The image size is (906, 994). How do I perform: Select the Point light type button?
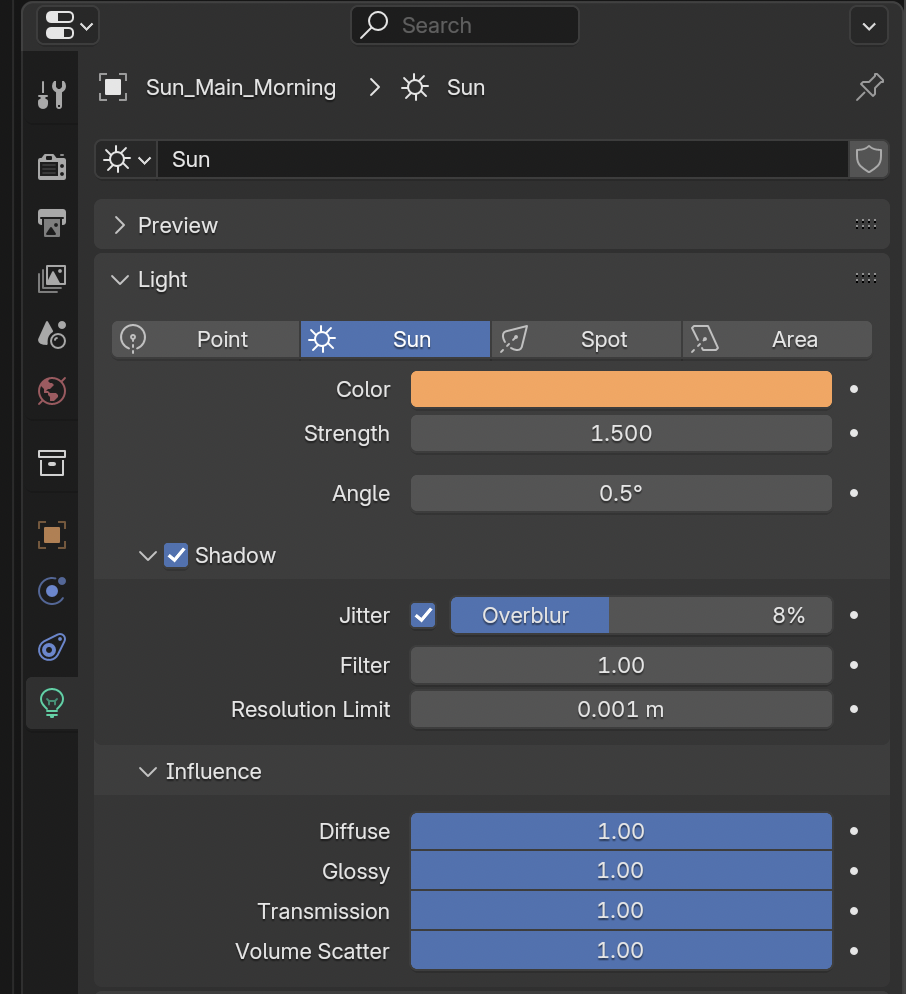point(205,339)
